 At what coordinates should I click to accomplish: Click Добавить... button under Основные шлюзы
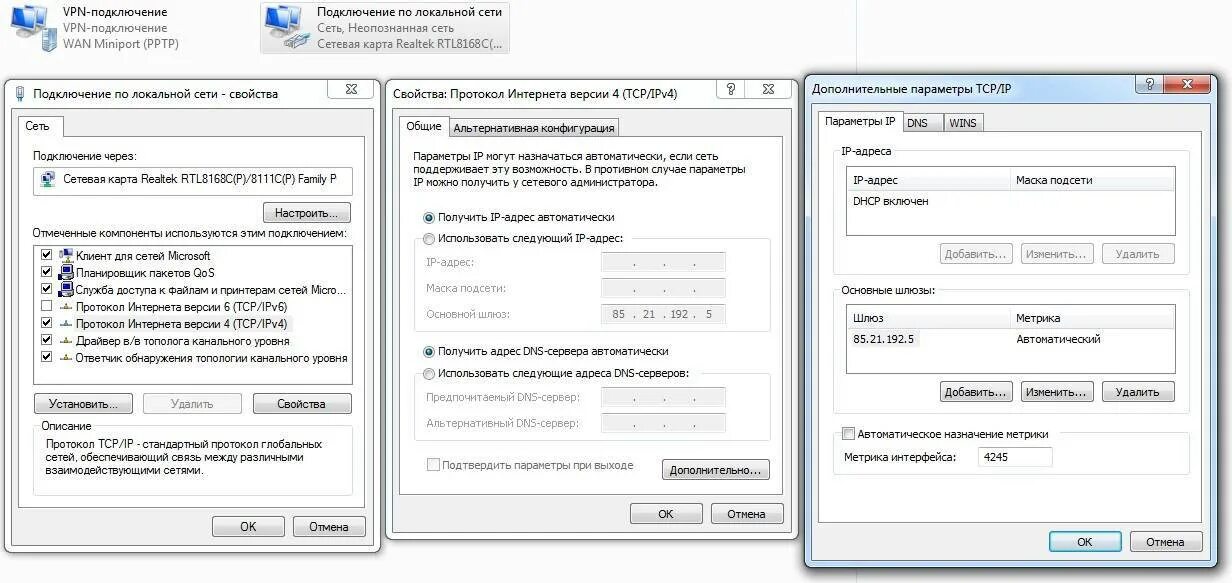(976, 392)
